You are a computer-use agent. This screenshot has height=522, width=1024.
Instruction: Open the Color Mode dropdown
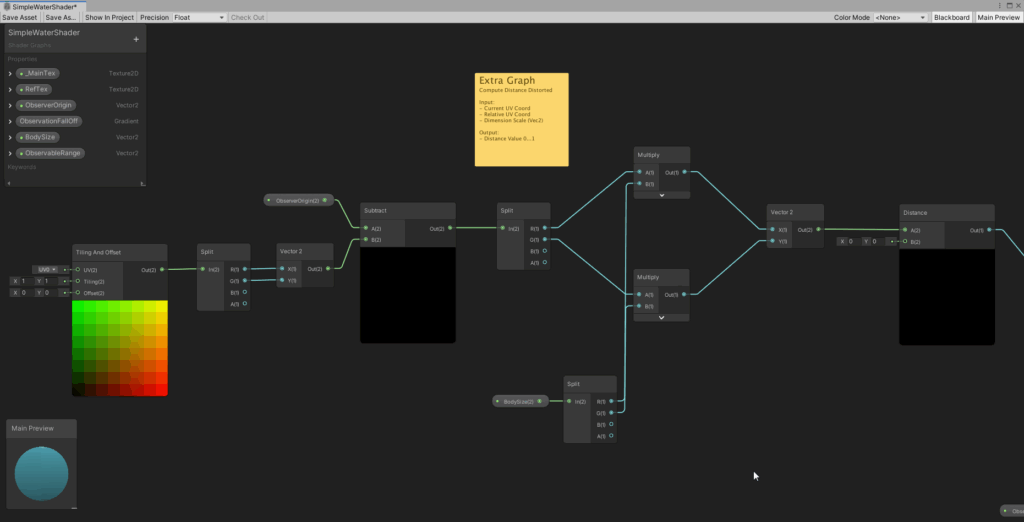(900, 17)
